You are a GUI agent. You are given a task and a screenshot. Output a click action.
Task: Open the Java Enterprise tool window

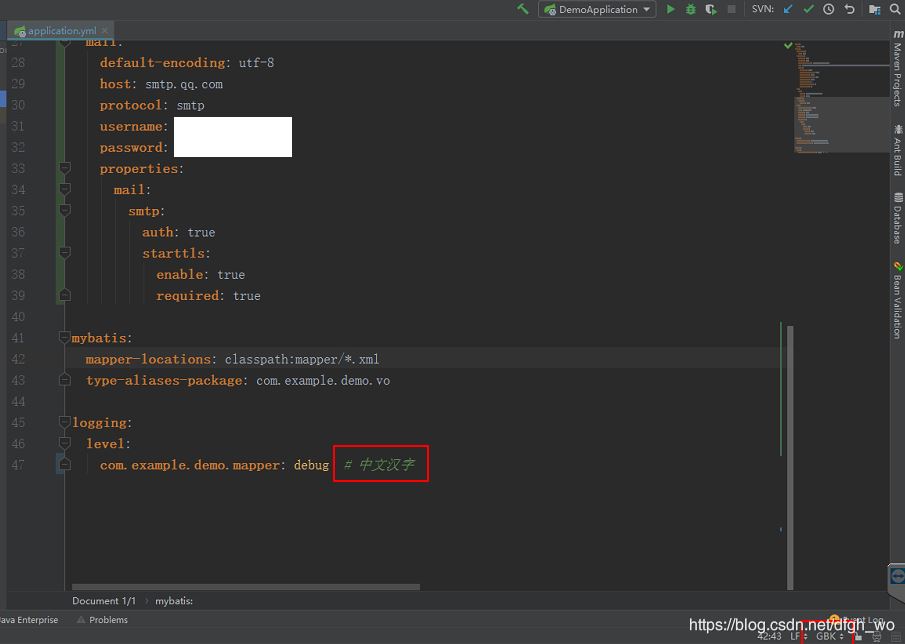coord(29,620)
